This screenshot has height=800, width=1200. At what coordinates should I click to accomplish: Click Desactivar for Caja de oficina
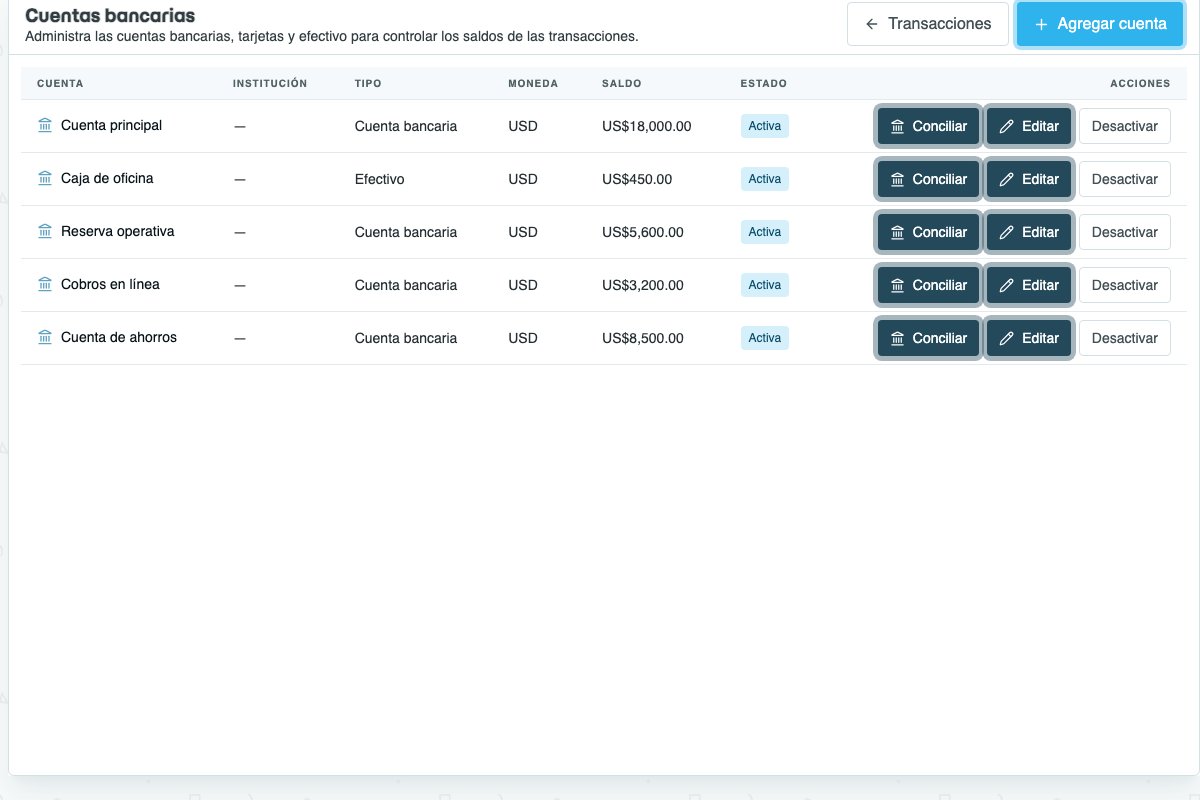click(1125, 179)
